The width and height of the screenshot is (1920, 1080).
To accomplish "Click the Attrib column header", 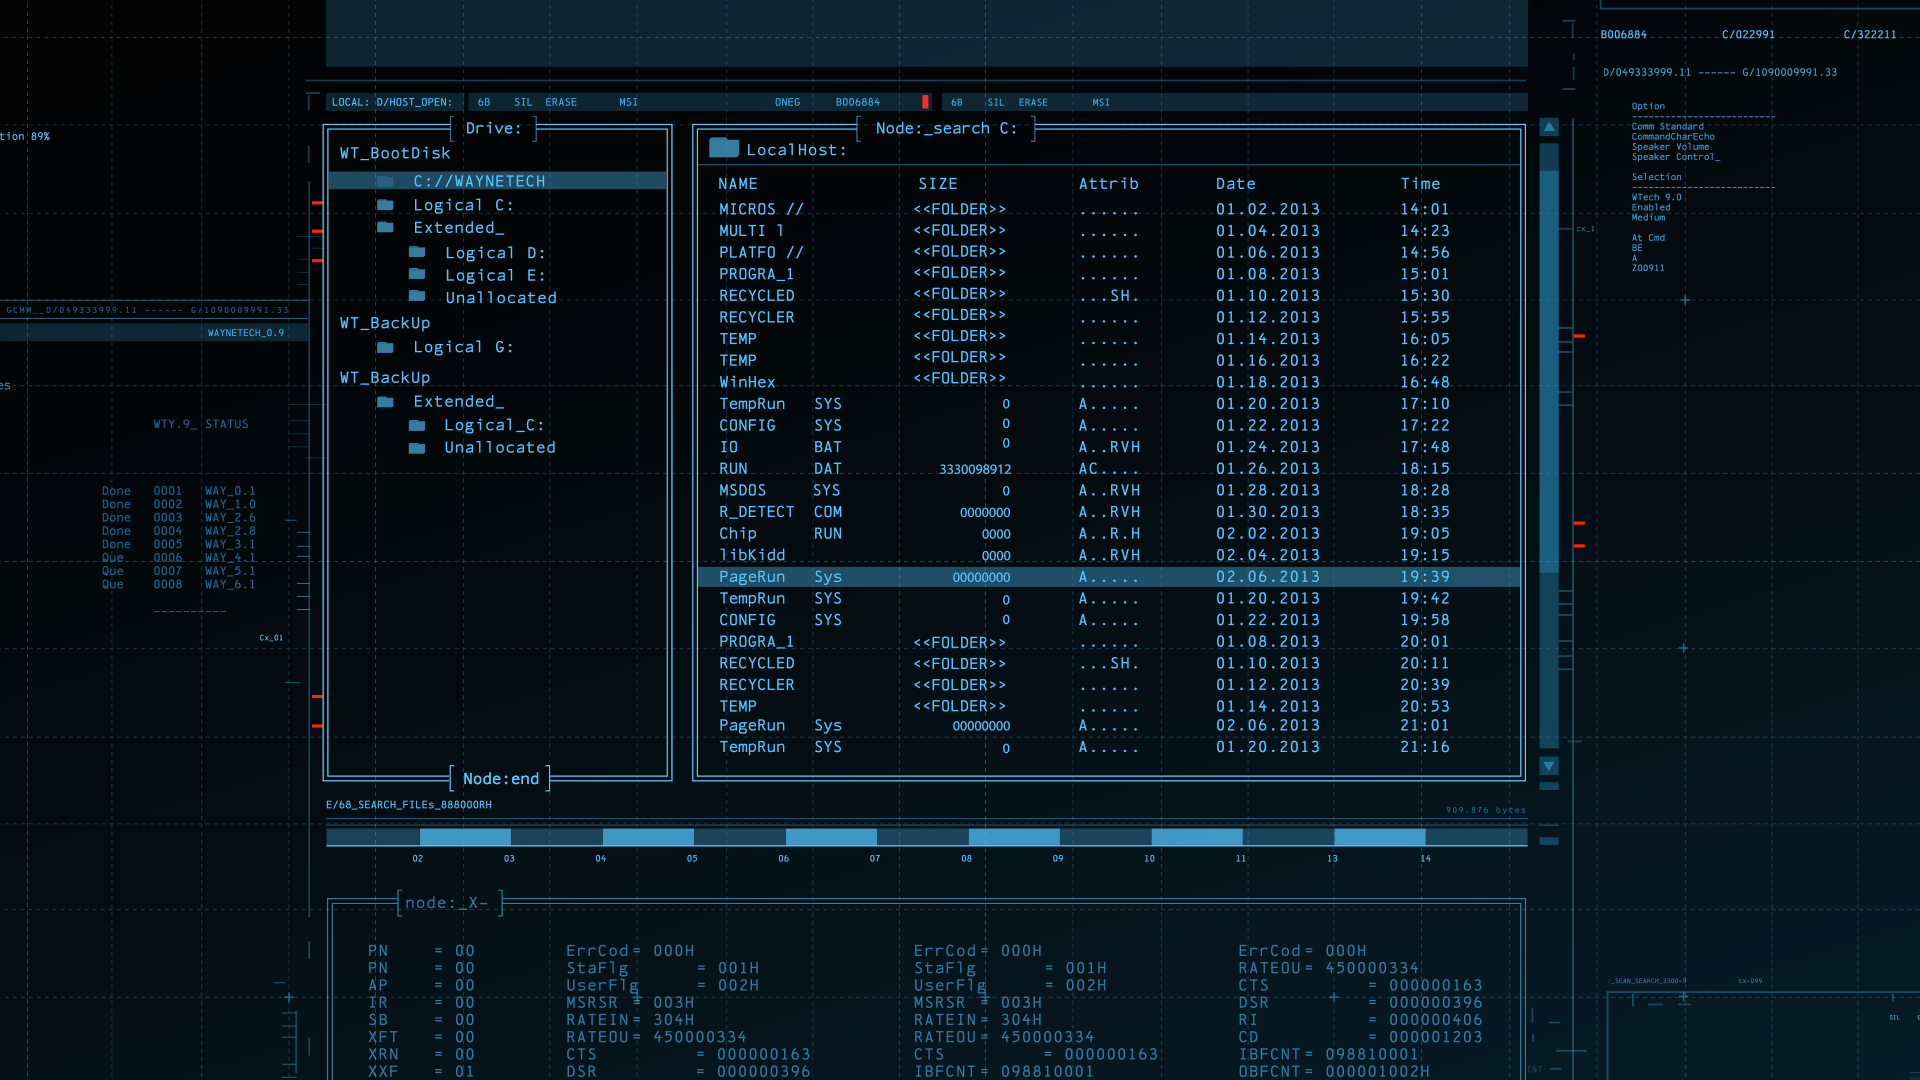I will click(1108, 184).
